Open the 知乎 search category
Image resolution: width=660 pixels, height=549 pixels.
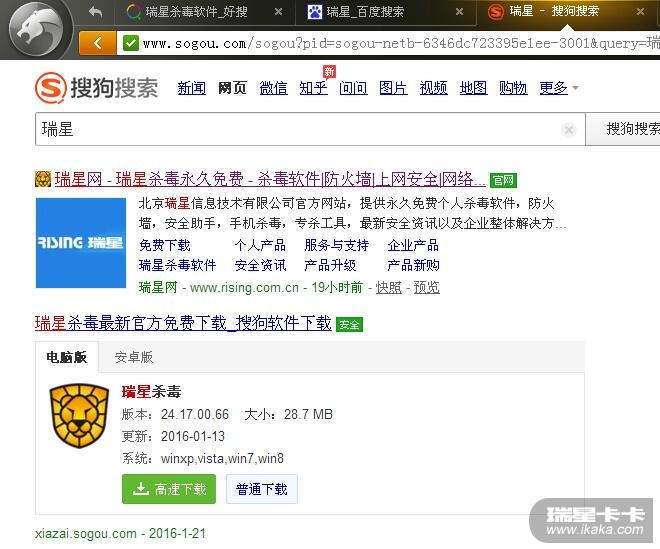point(314,88)
